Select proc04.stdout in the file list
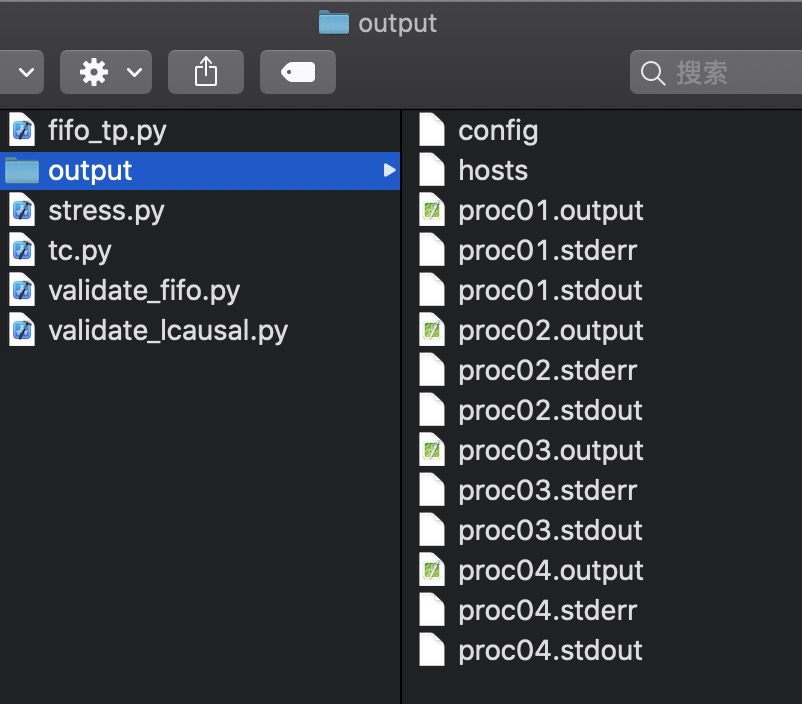This screenshot has width=802, height=704. (550, 650)
